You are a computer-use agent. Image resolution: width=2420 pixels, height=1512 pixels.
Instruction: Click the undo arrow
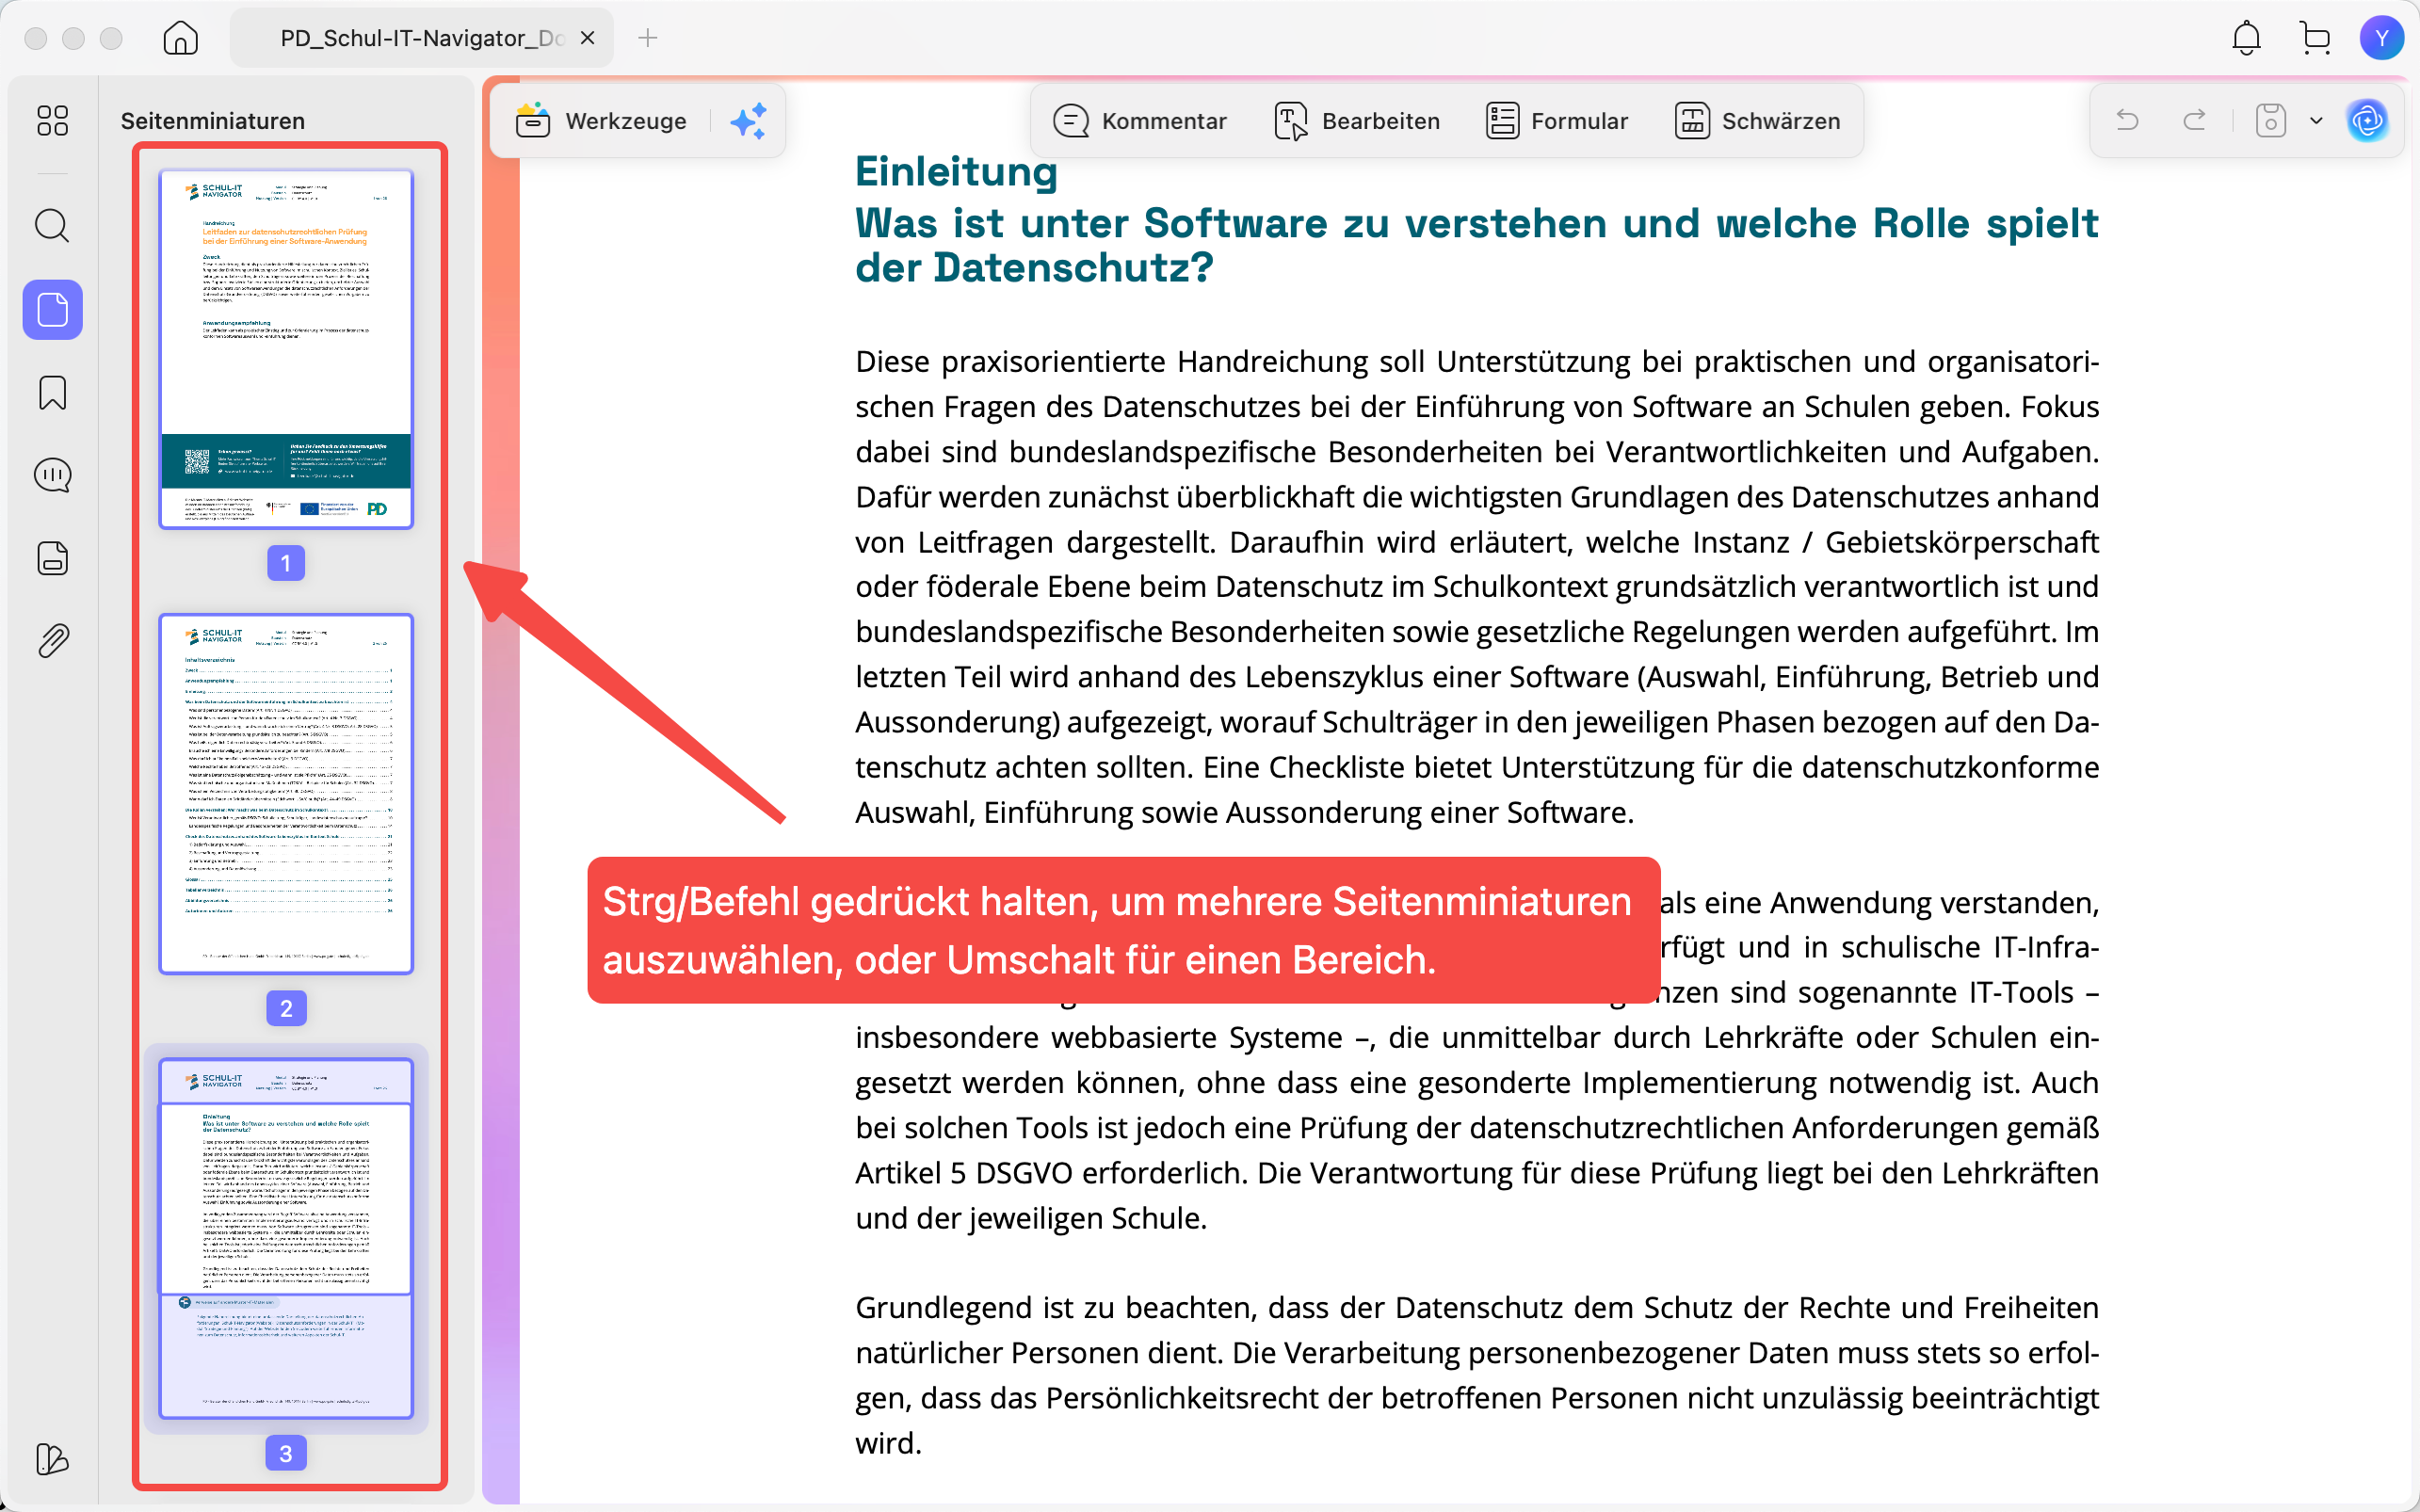tap(2127, 121)
